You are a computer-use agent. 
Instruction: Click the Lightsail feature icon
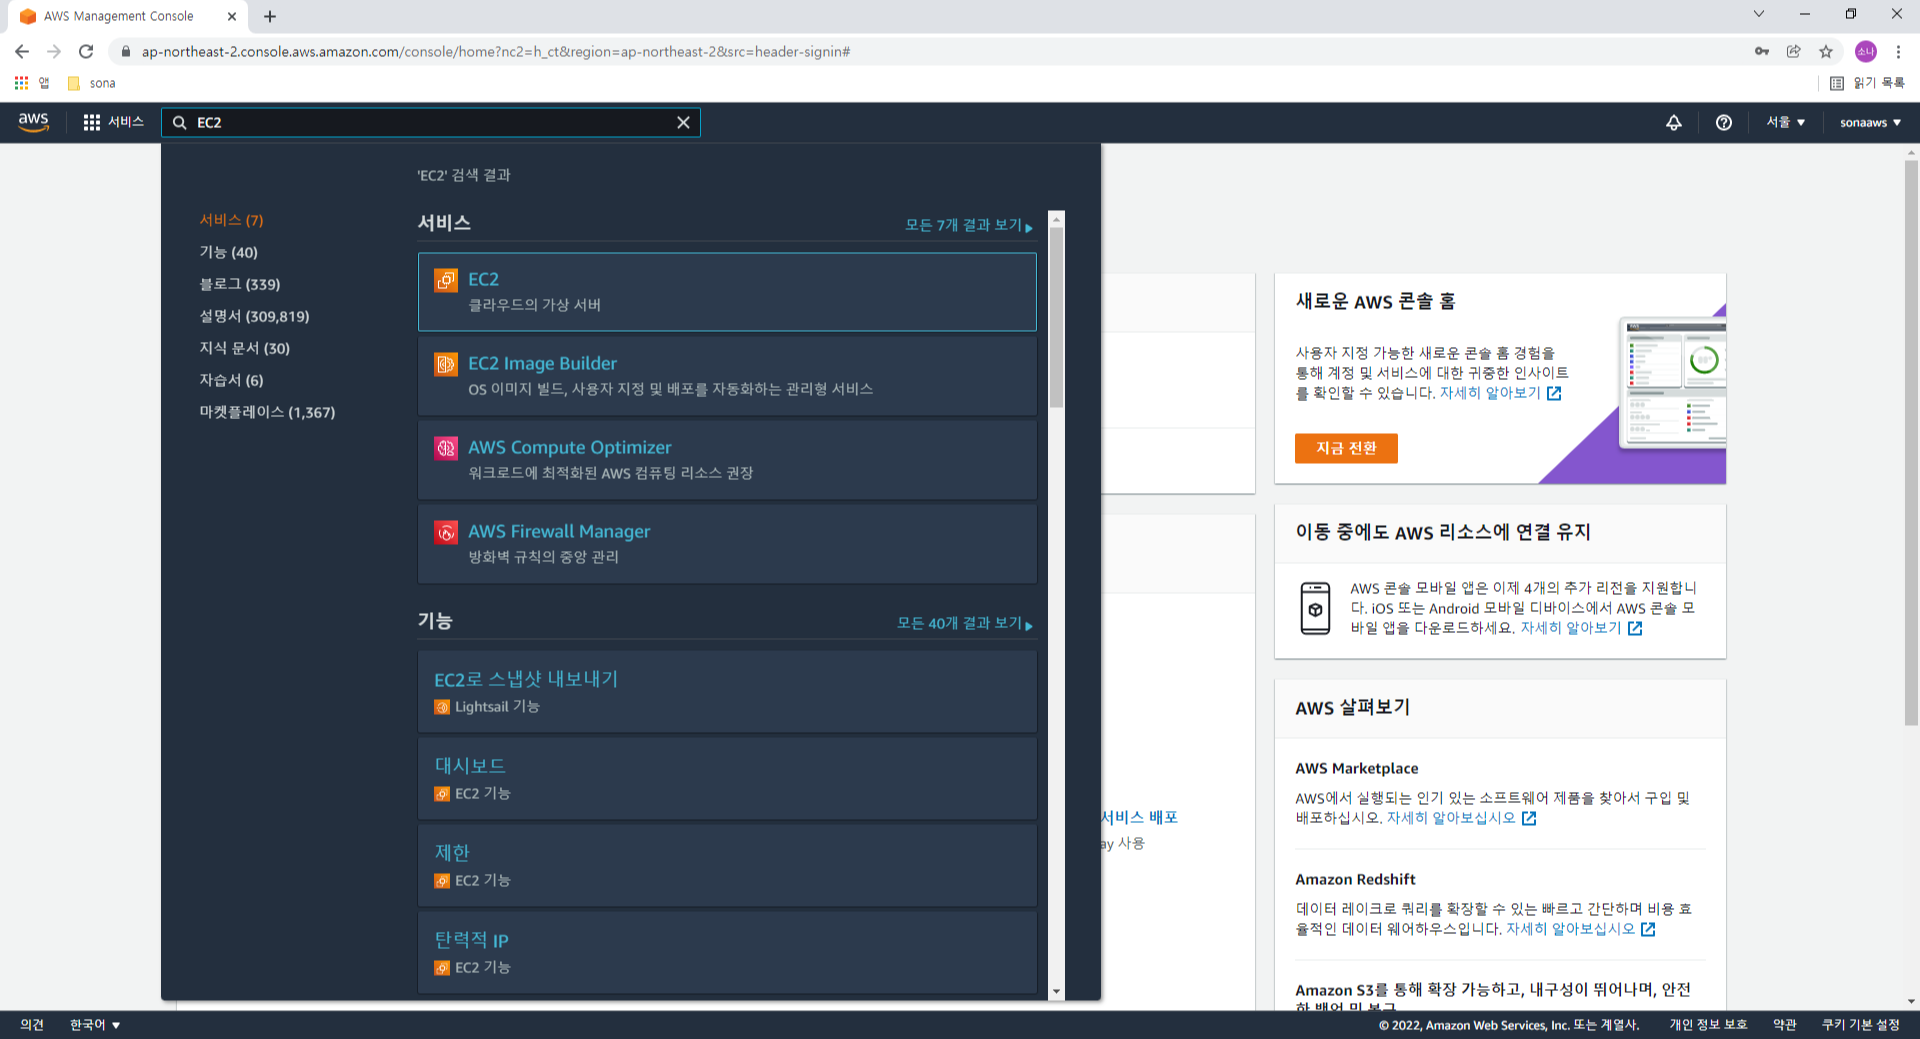(x=442, y=707)
